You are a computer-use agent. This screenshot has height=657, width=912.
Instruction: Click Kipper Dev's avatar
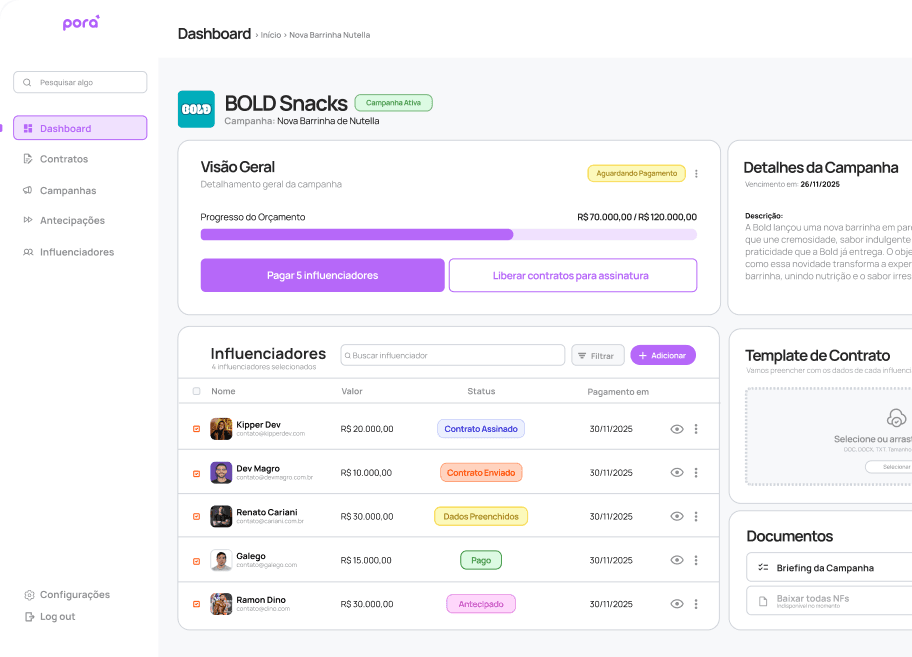[x=221, y=429]
